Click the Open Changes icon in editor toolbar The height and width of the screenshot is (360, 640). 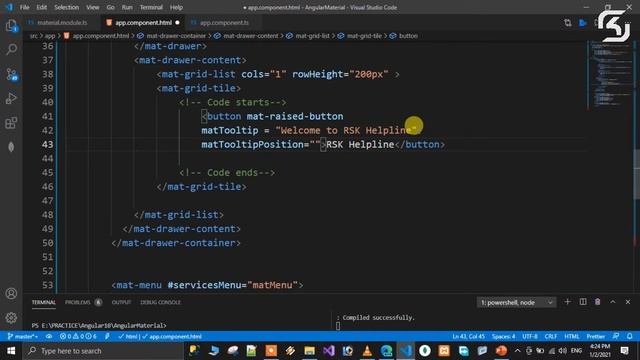pos(568,23)
